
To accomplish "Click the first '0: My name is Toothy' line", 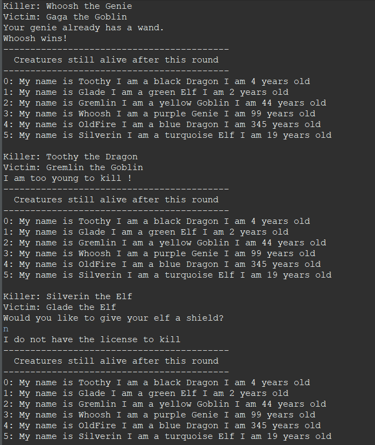I will pos(157,81).
